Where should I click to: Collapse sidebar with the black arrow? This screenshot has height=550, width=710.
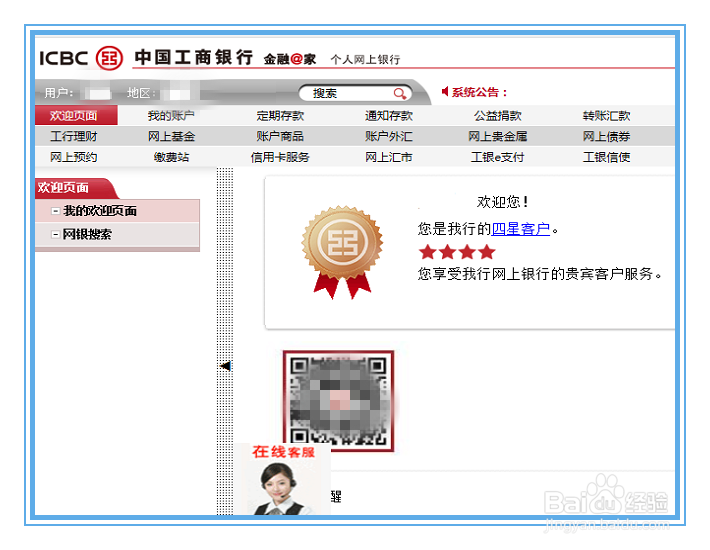225,366
